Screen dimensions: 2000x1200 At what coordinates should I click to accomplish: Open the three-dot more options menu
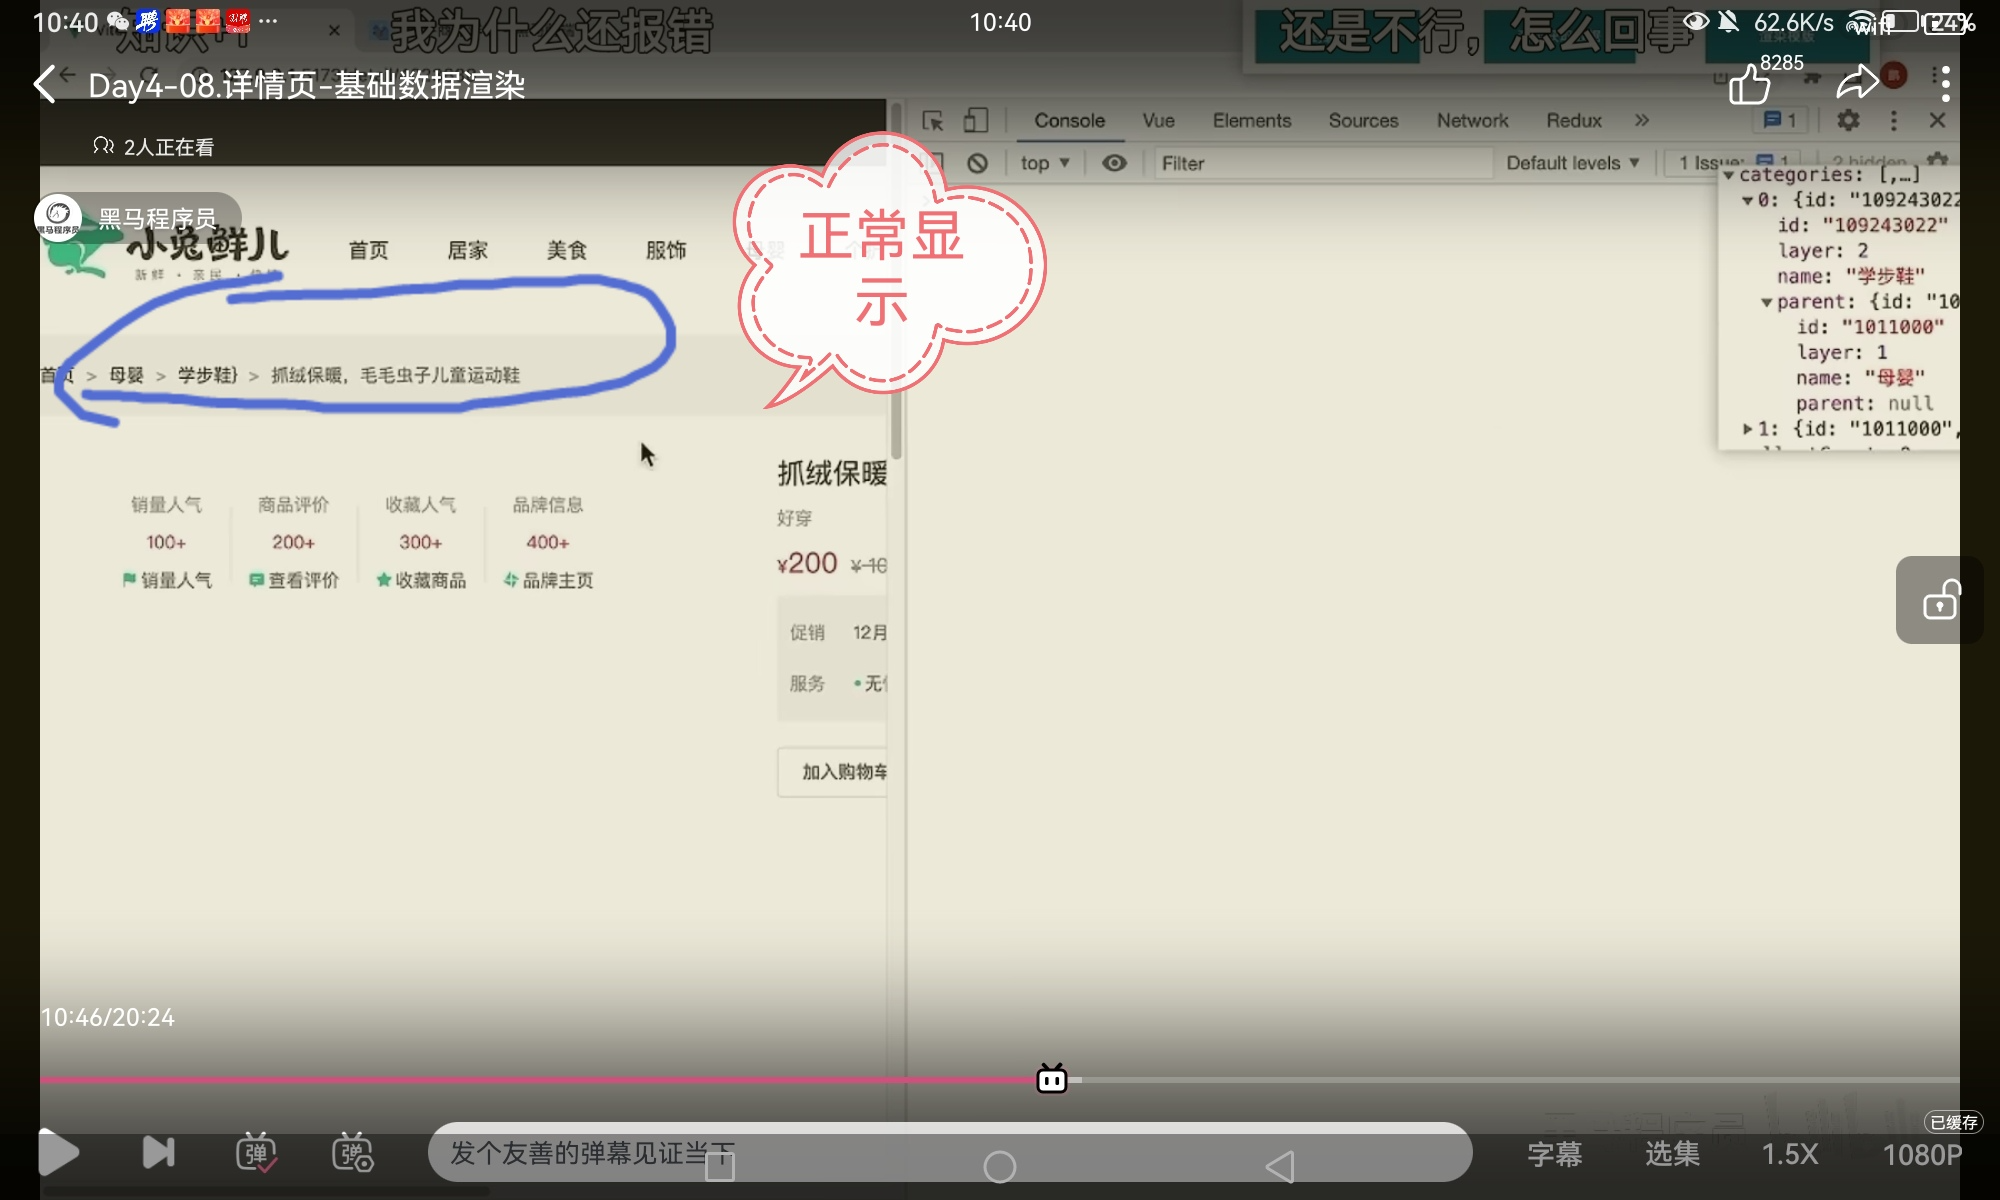click(x=1944, y=84)
